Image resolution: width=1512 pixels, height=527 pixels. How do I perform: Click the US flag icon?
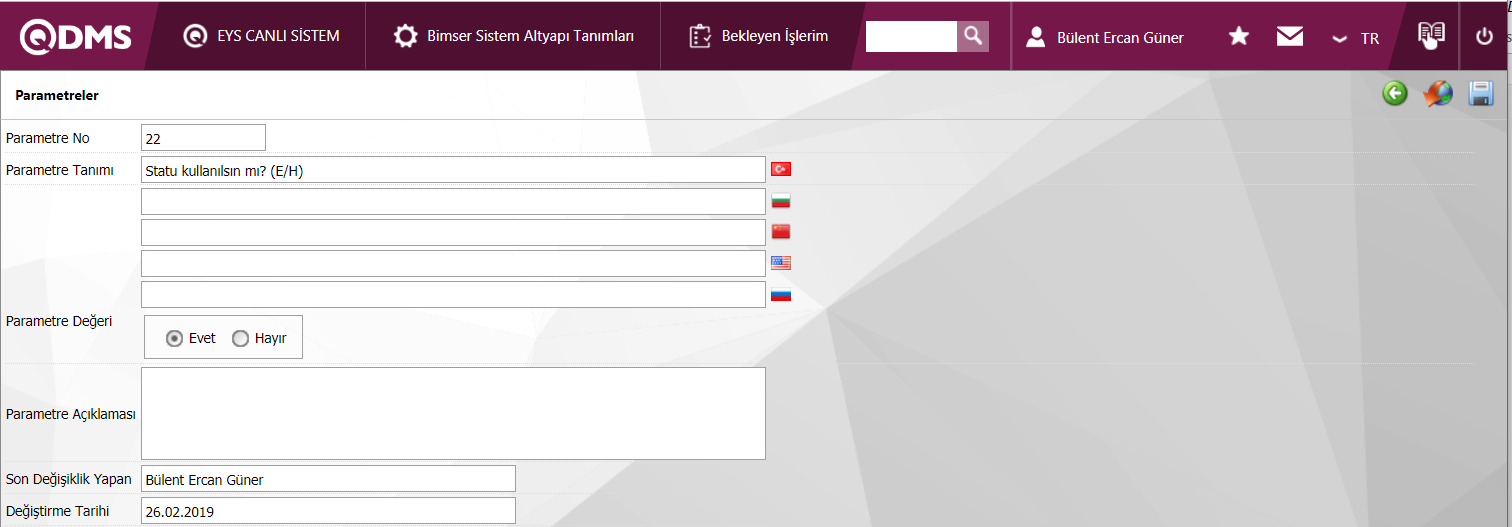(x=781, y=263)
